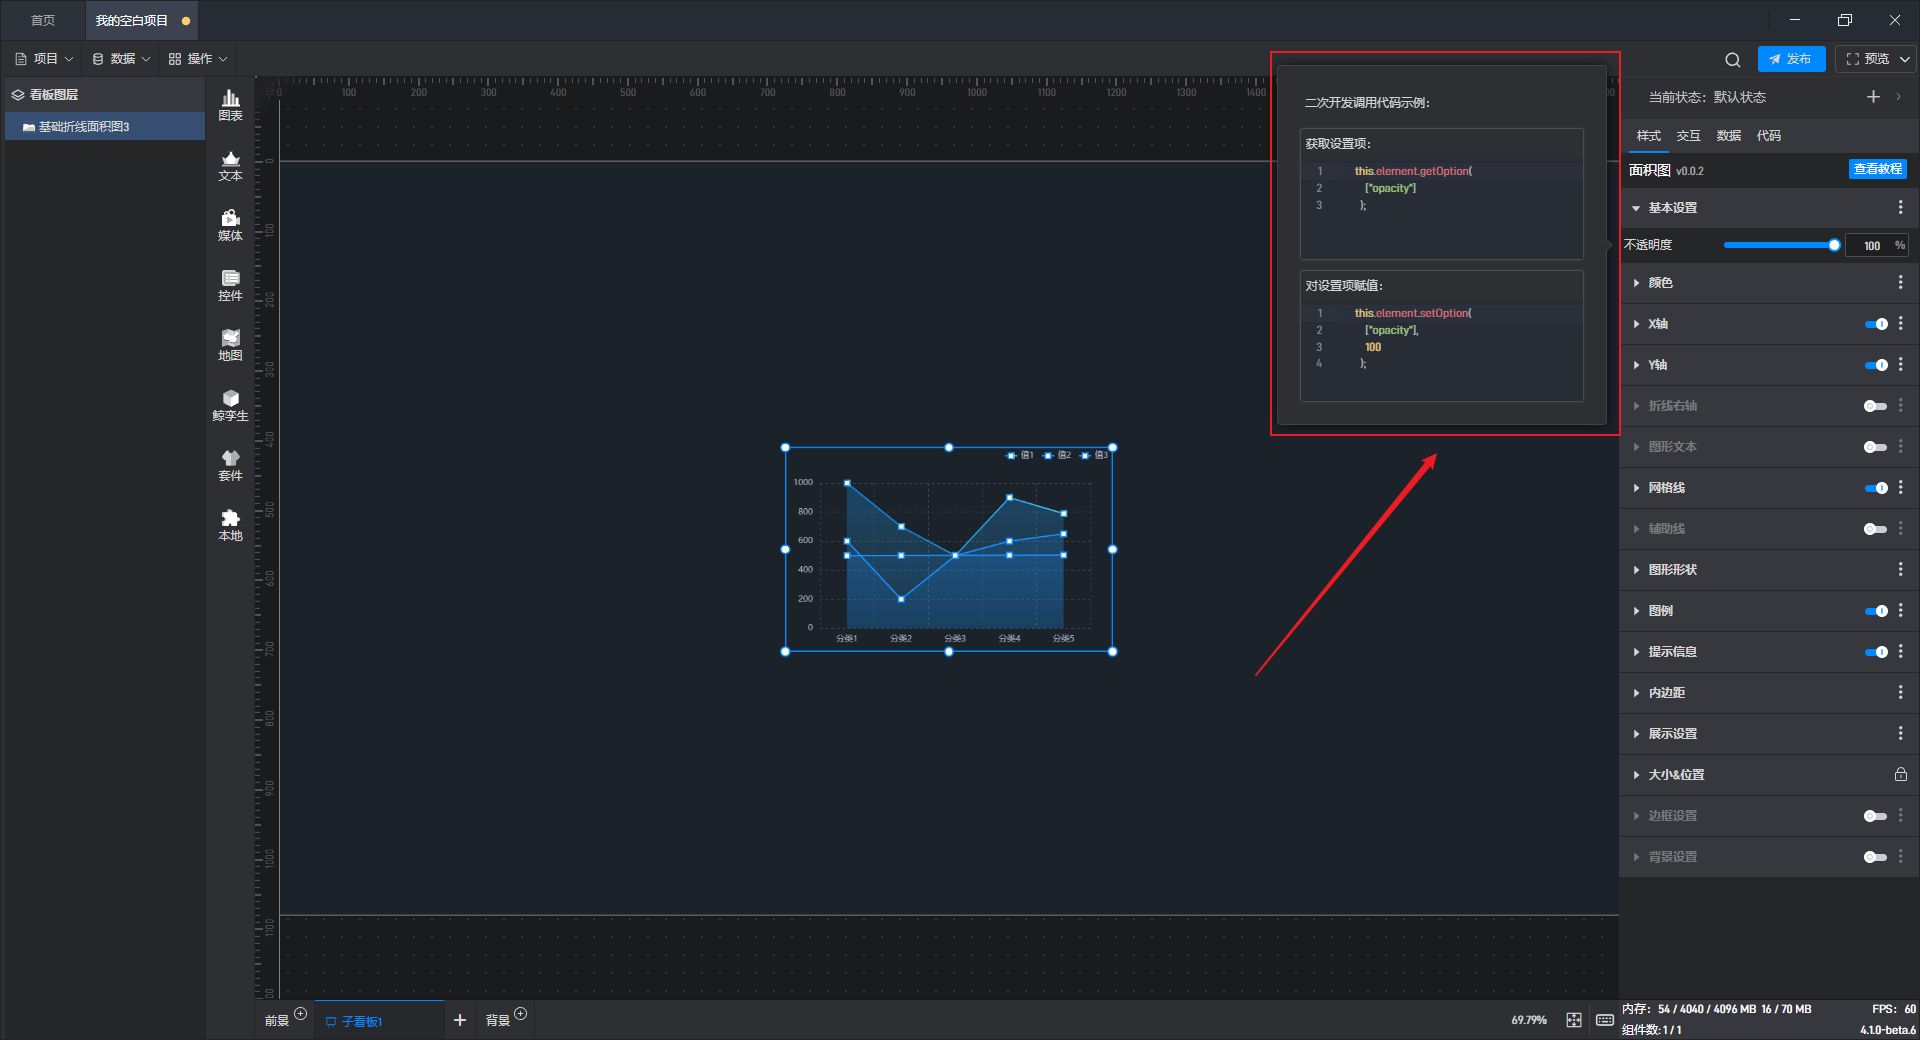
Task: Open the three-dot menu for 图形形状
Action: click(1900, 569)
